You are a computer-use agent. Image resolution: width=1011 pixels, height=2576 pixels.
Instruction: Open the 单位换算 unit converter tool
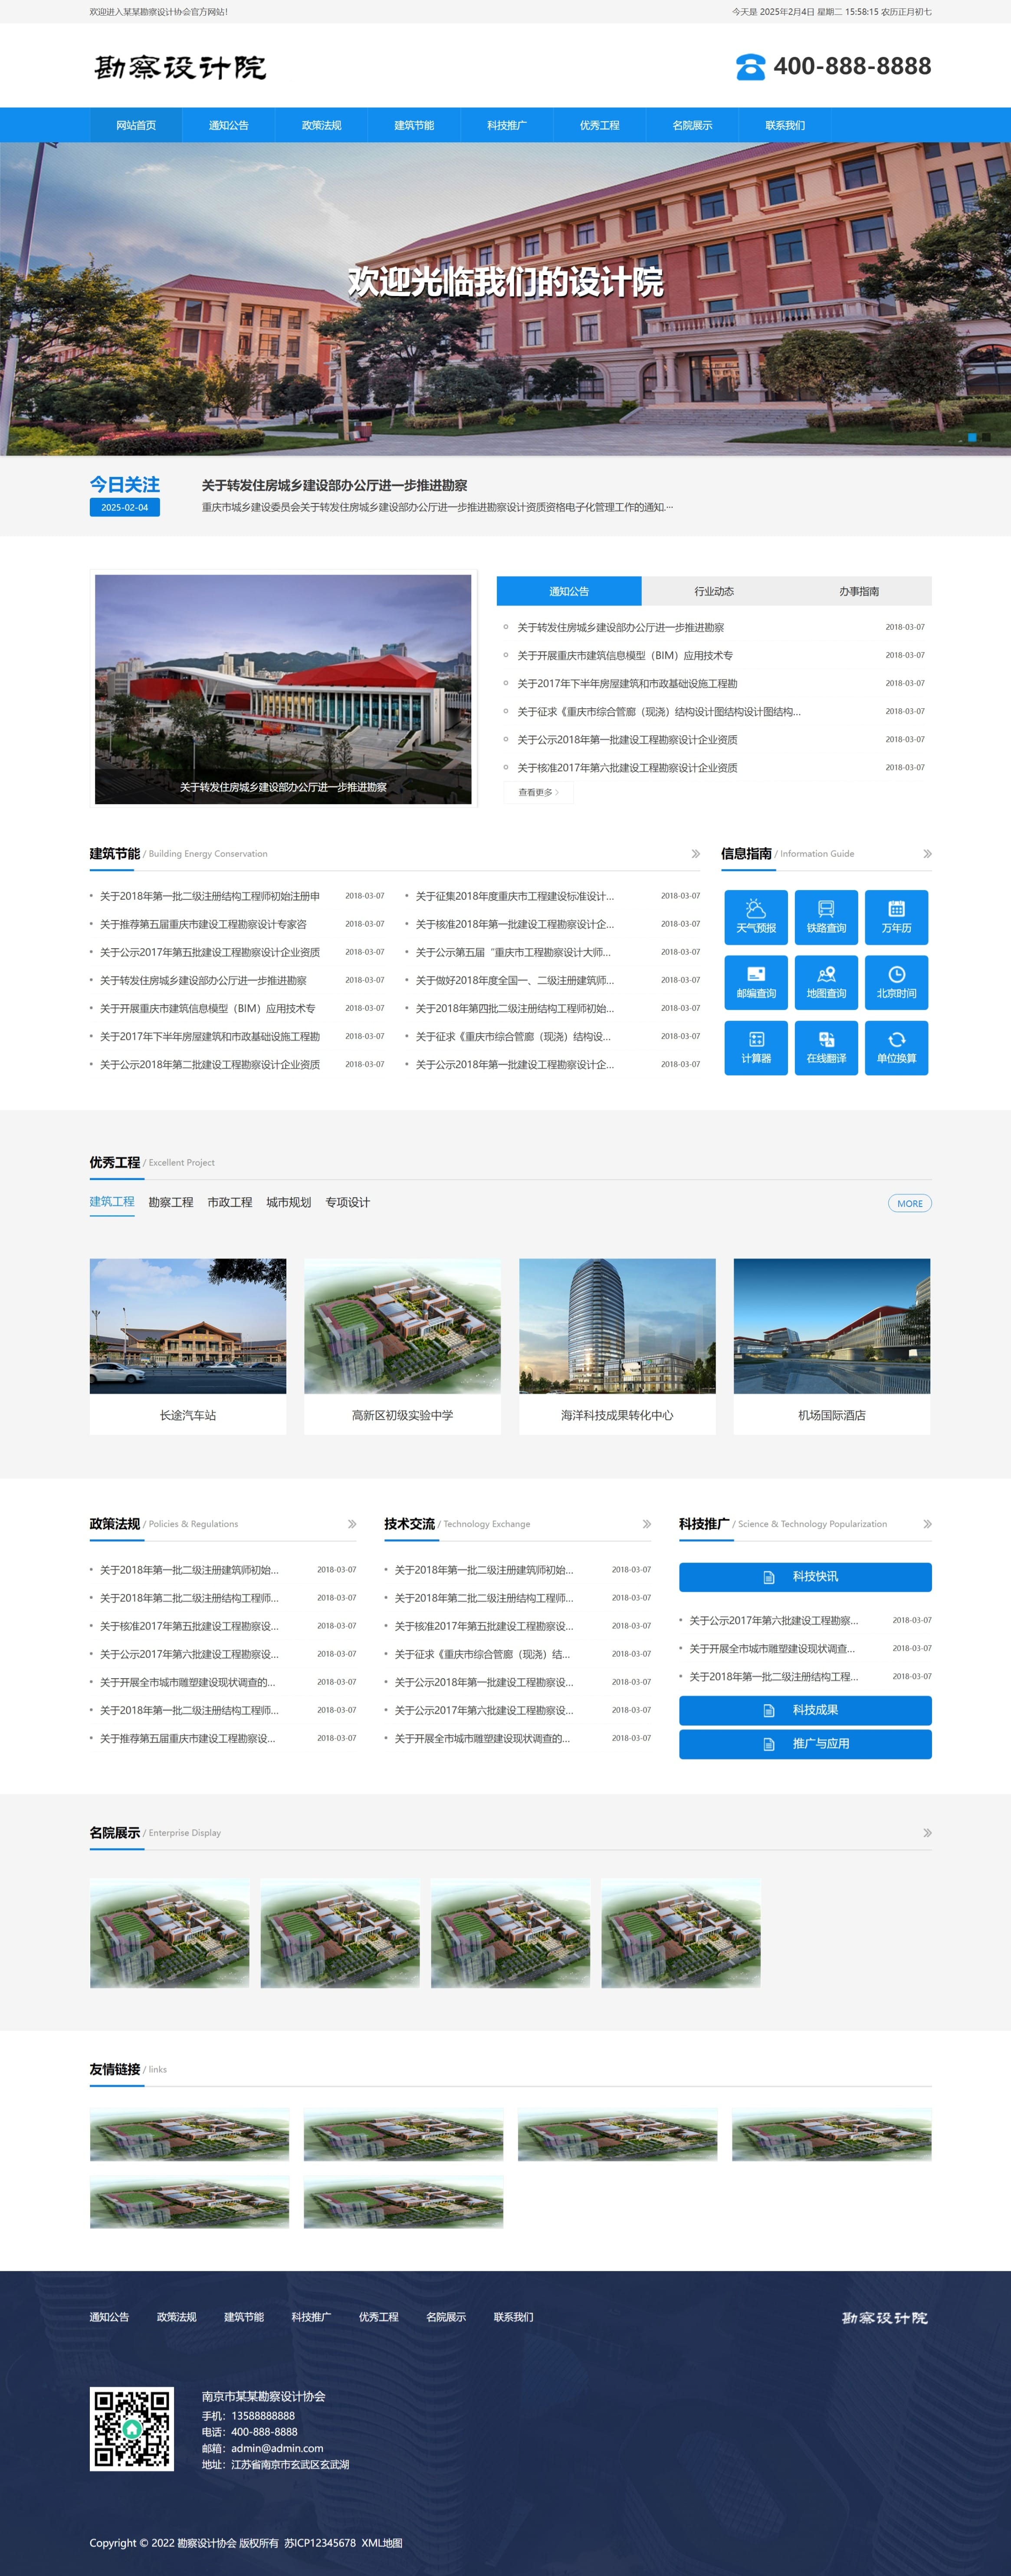pyautogui.click(x=896, y=1047)
